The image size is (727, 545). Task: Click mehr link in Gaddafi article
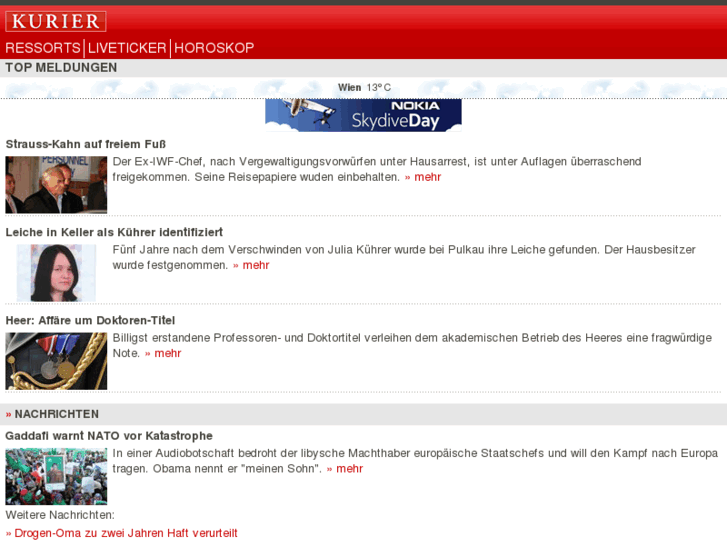[344, 469]
